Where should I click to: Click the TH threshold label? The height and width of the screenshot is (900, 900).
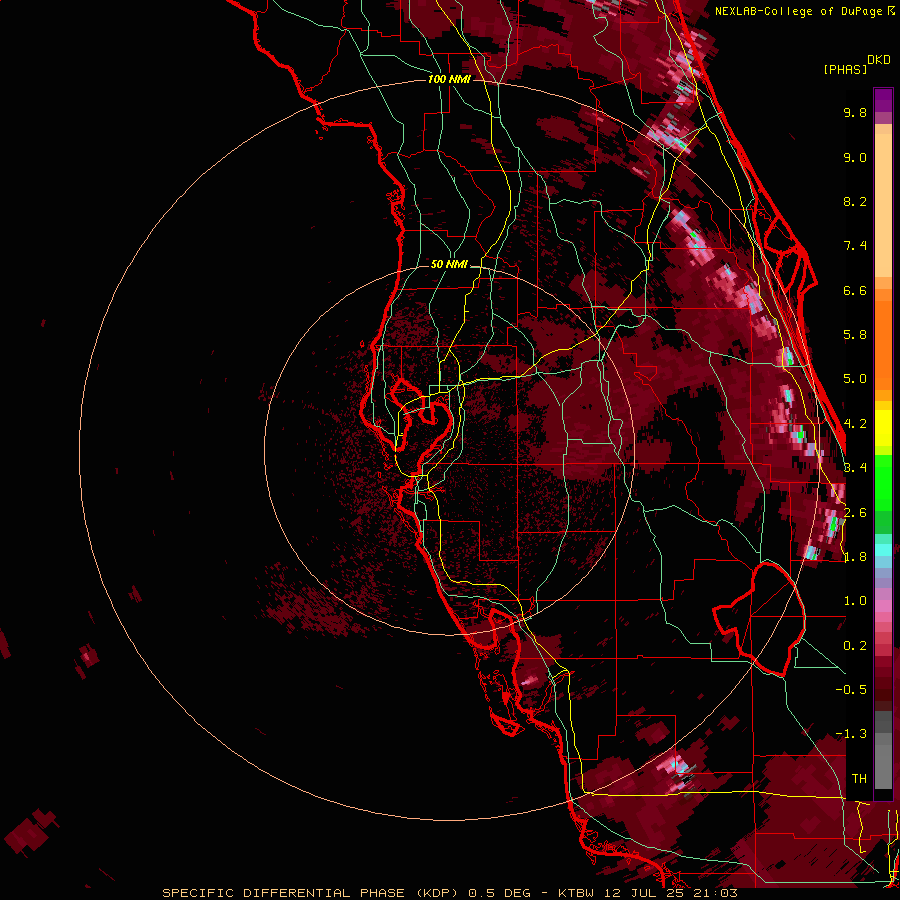click(x=859, y=779)
